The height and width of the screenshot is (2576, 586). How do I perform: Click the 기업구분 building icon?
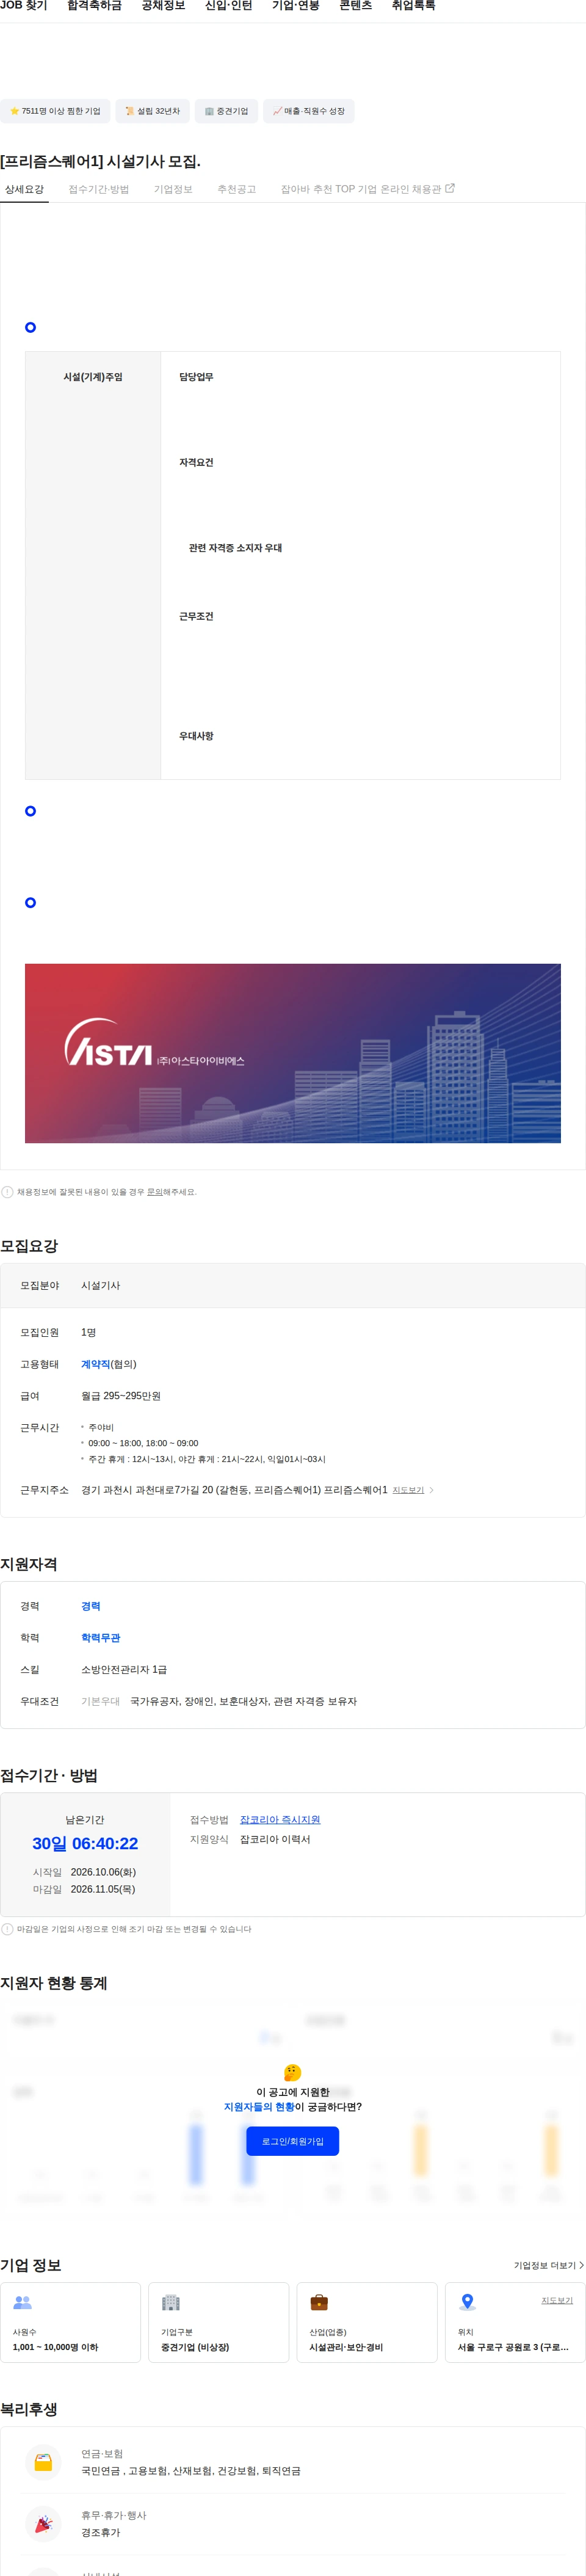[171, 2302]
